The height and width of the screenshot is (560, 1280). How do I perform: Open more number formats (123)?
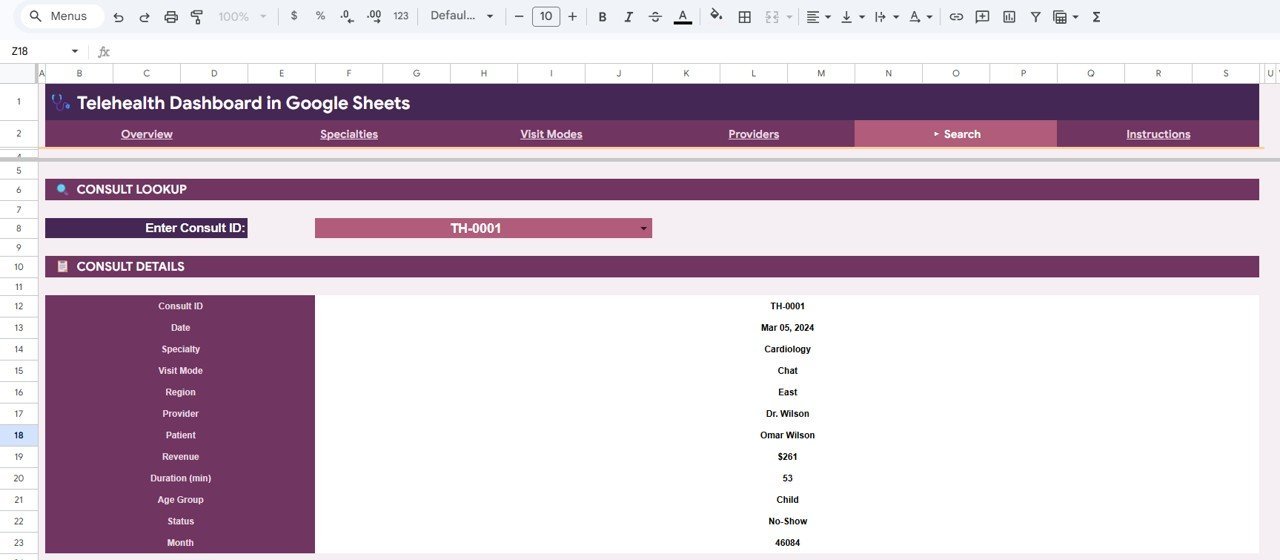coord(401,16)
